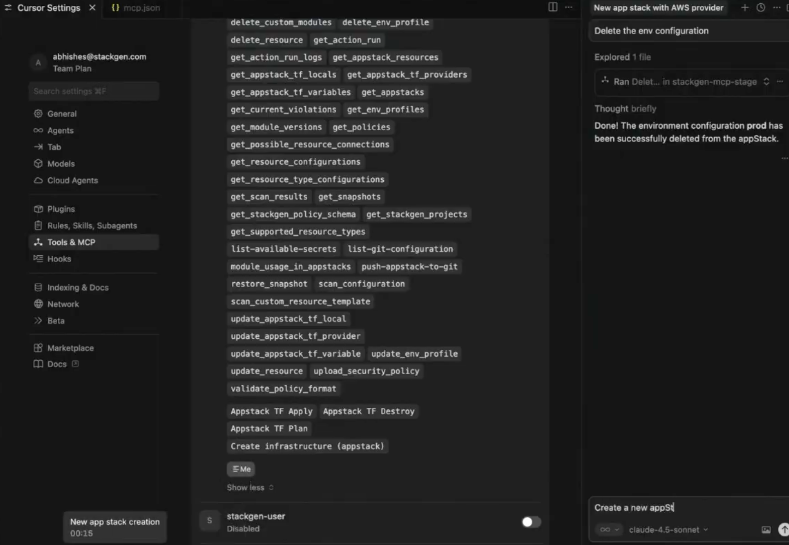This screenshot has height=545, width=789.
Task: Click the validate_policy_format tool chip
Action: pyautogui.click(x=283, y=388)
